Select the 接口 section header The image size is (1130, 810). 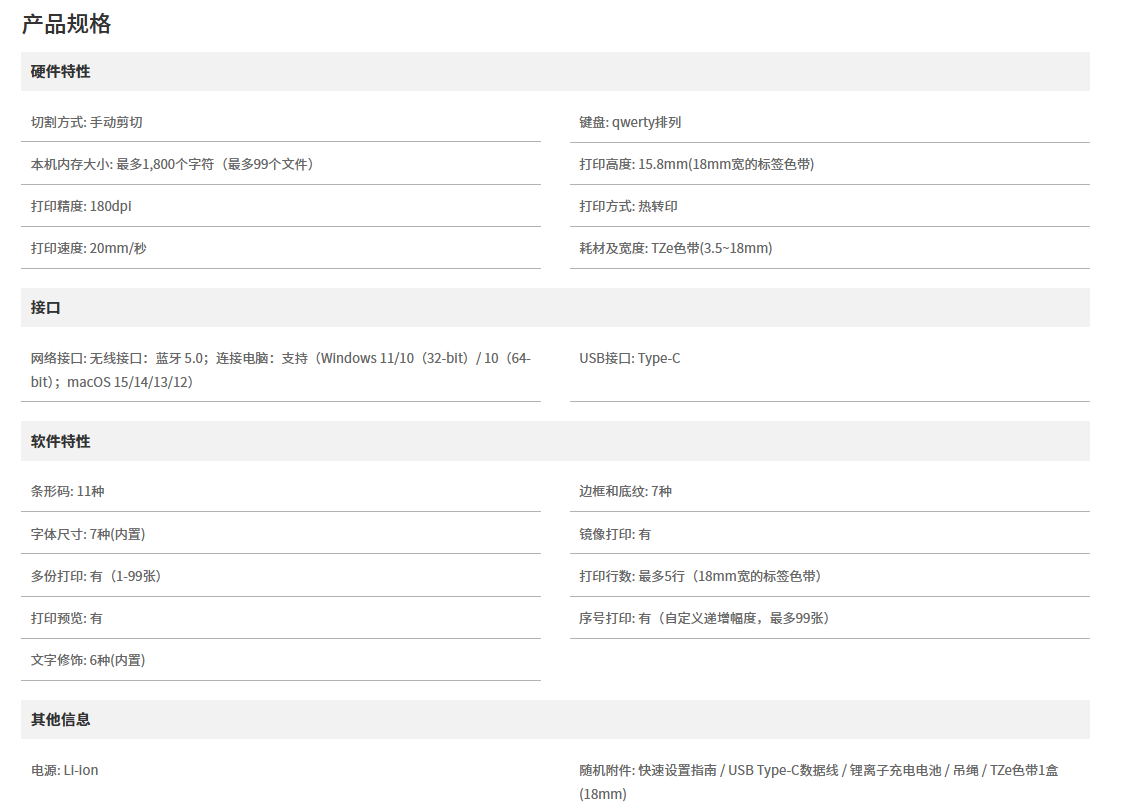click(x=555, y=308)
